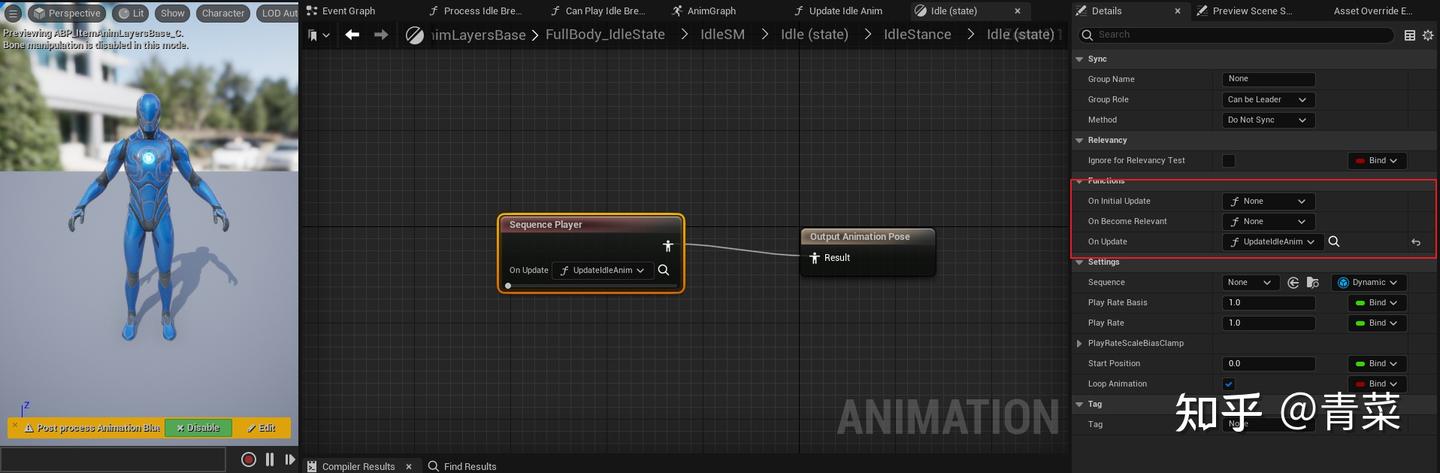The image size is (1440, 473).
Task: Open the Method Do Not Sync dropdown
Action: [x=1269, y=120]
